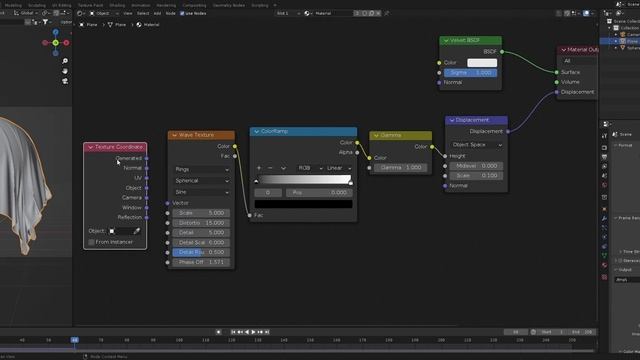Click the Velvet BSDF color swatch

482,62
